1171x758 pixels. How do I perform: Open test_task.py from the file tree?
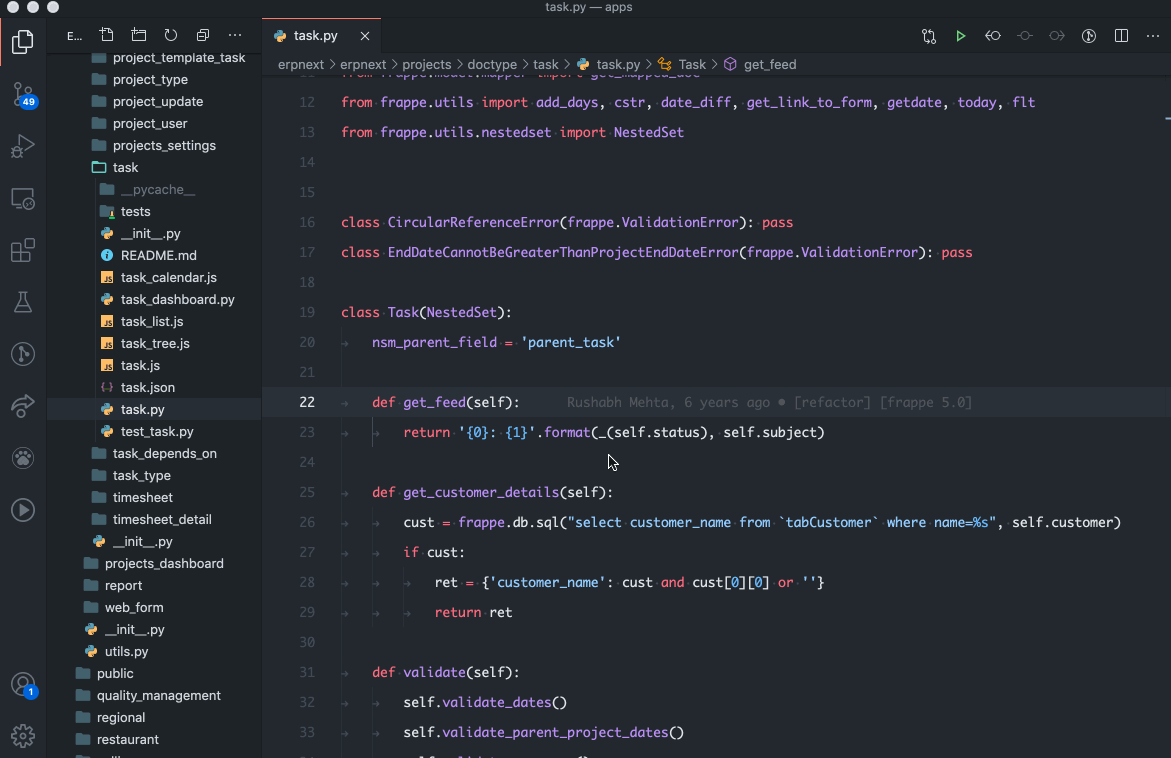coord(157,432)
